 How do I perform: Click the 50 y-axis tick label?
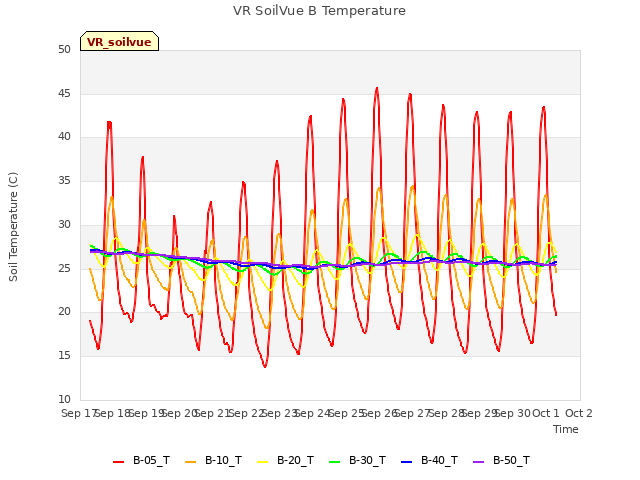[64, 49]
